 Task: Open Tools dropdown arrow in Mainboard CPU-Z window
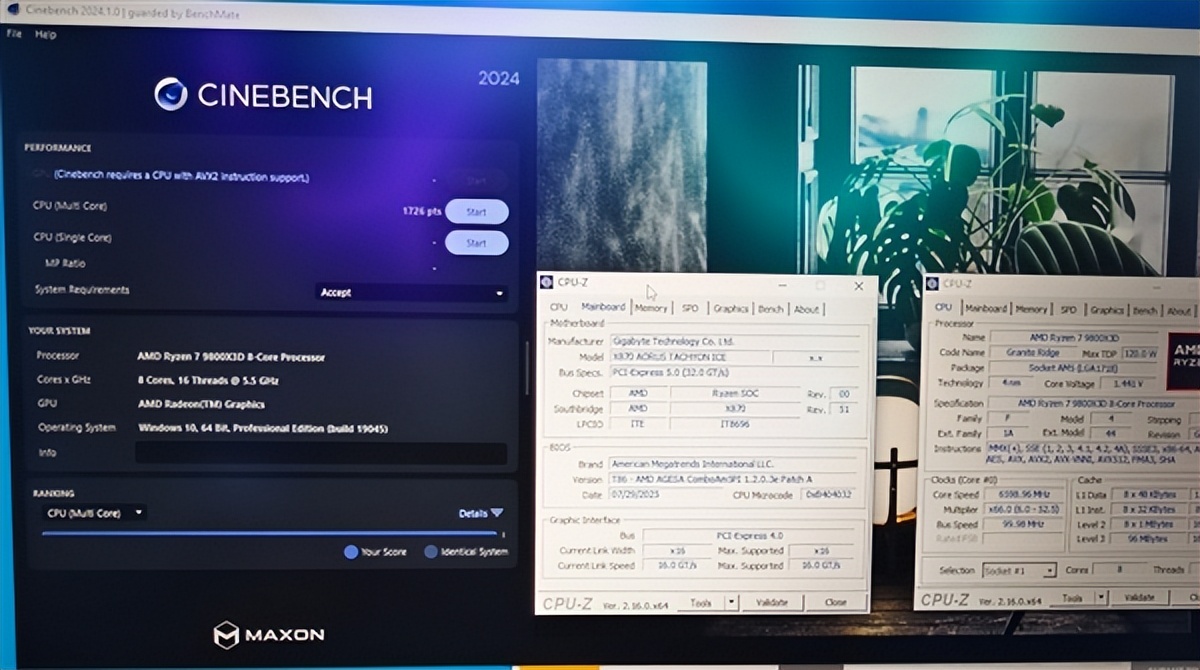pyautogui.click(x=732, y=603)
